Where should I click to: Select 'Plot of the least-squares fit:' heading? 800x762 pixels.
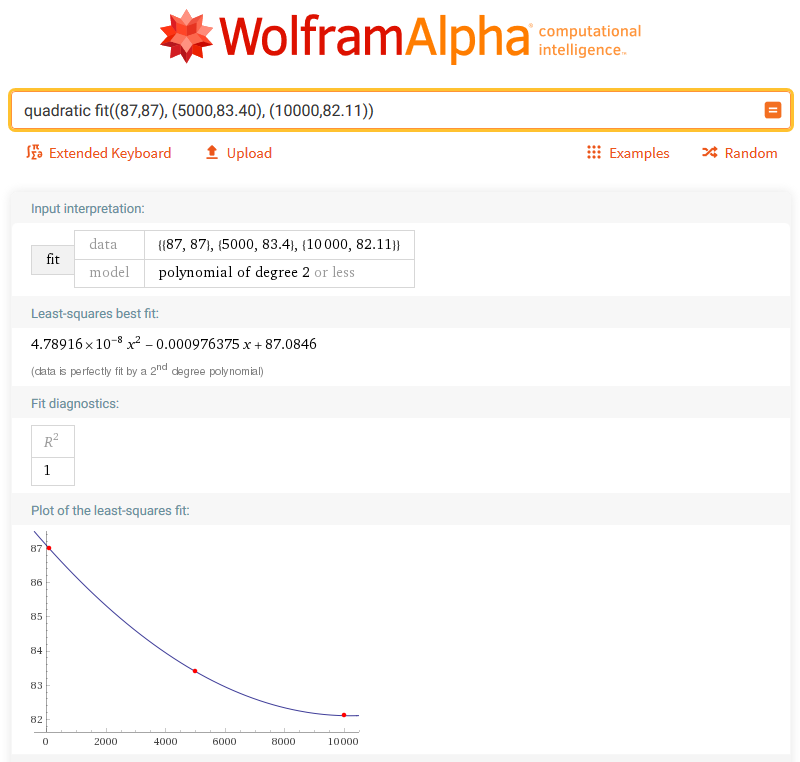point(110,511)
